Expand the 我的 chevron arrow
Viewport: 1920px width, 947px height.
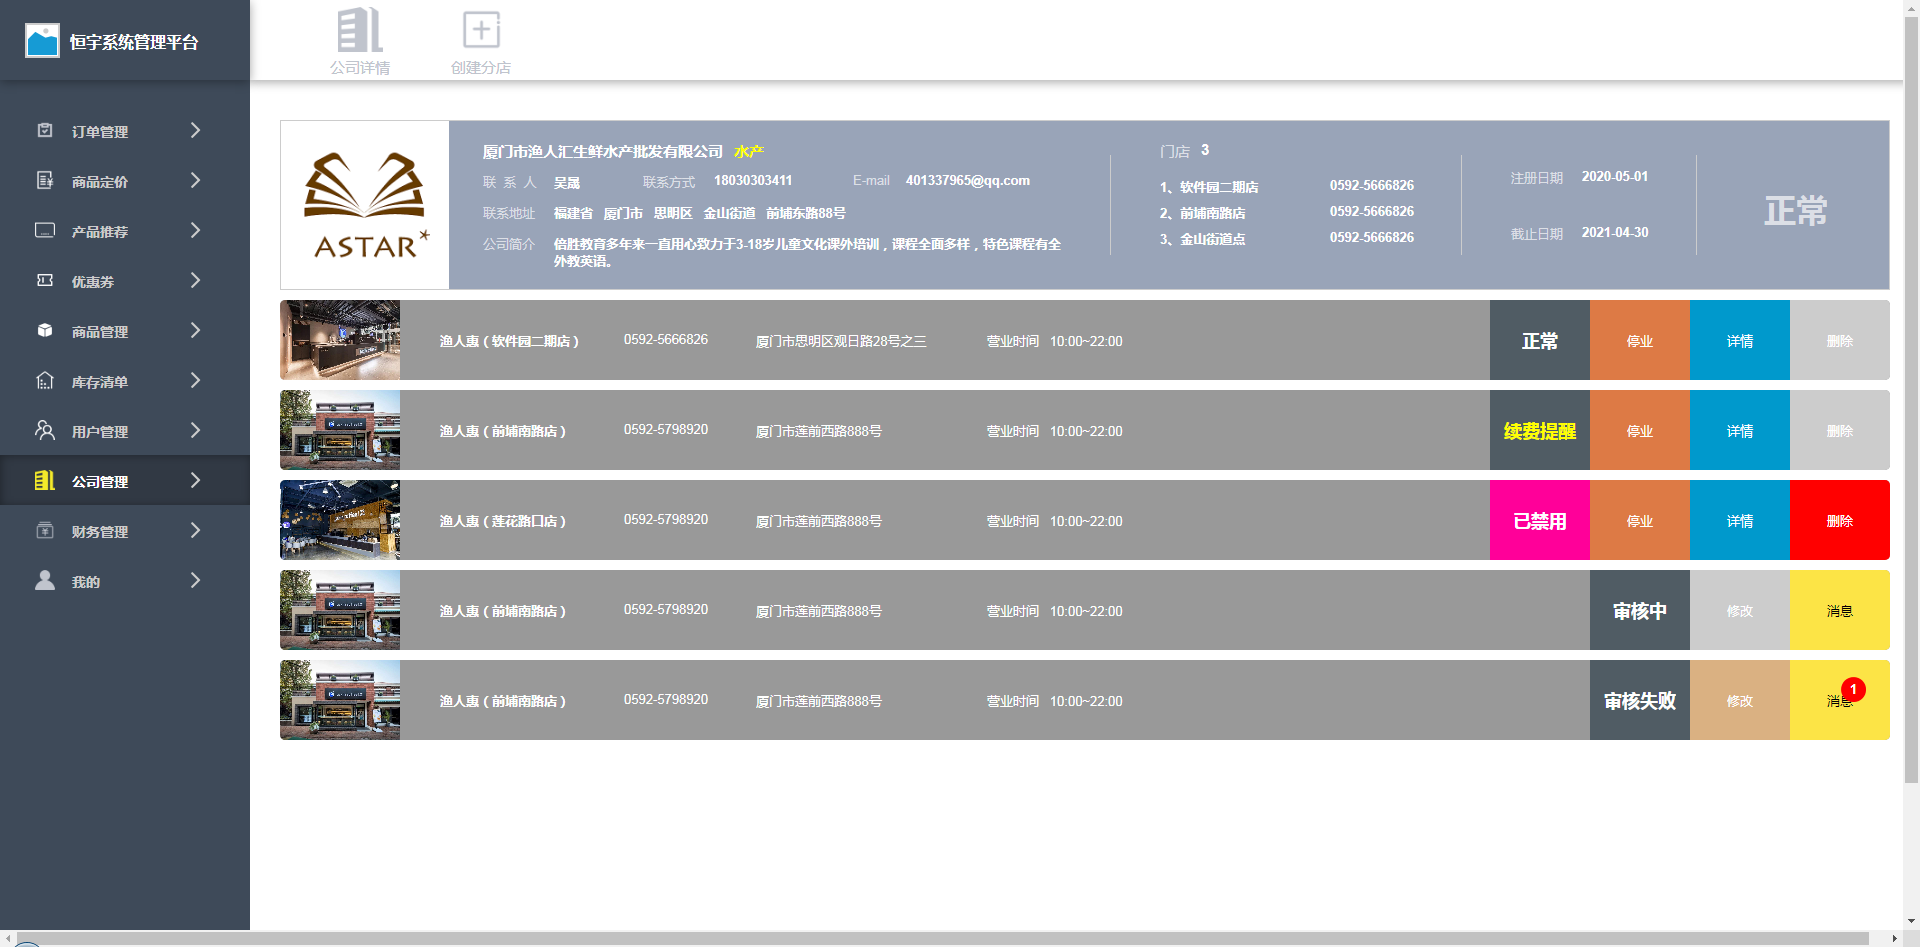(195, 580)
